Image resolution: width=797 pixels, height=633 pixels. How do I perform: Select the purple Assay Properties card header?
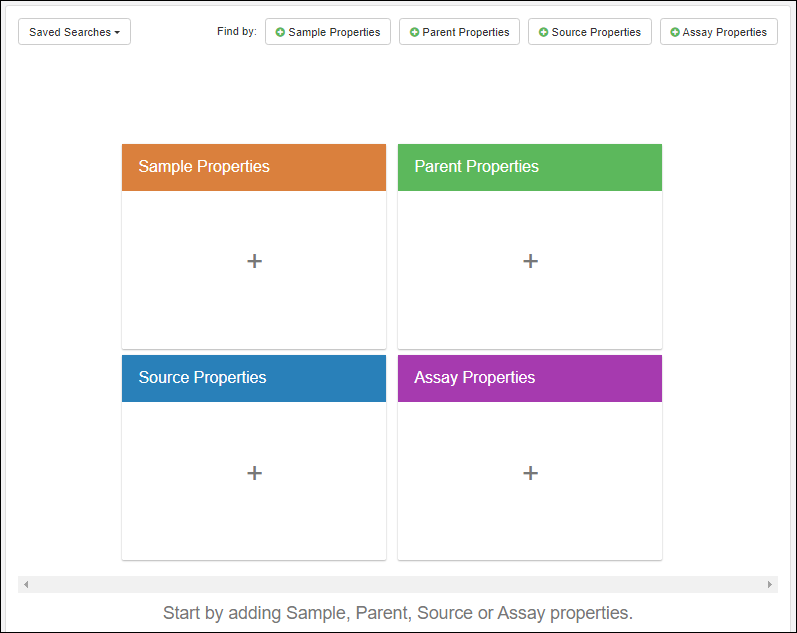tap(530, 378)
